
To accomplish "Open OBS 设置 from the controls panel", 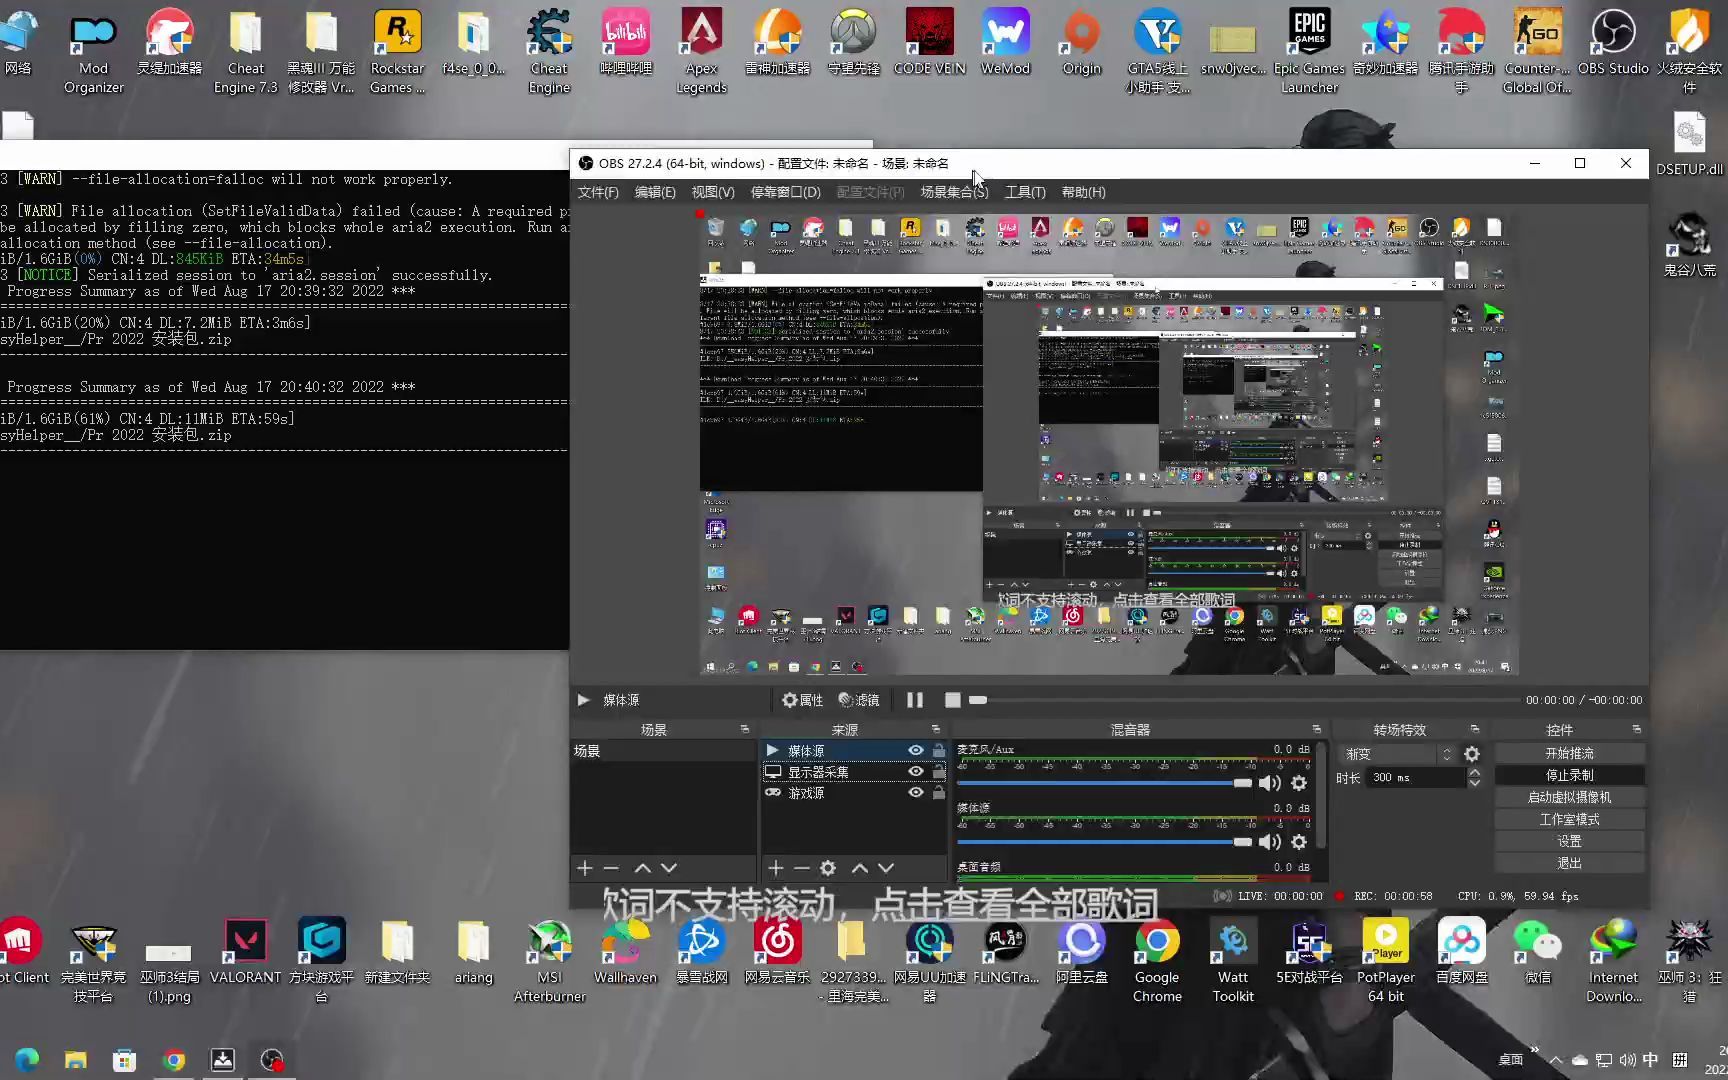I will [1569, 841].
